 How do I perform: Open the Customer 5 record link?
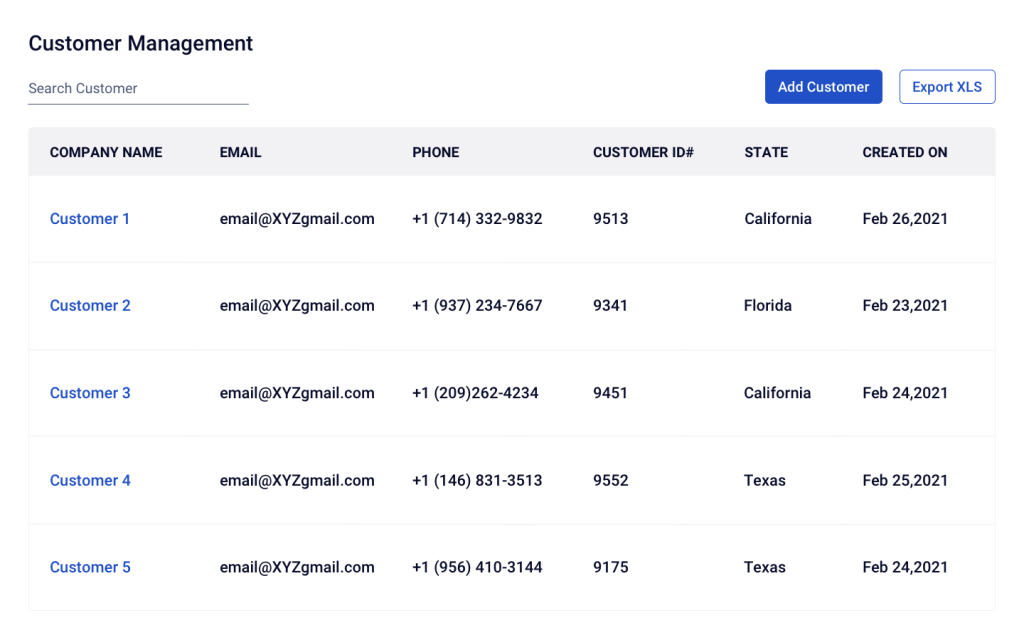(x=90, y=567)
